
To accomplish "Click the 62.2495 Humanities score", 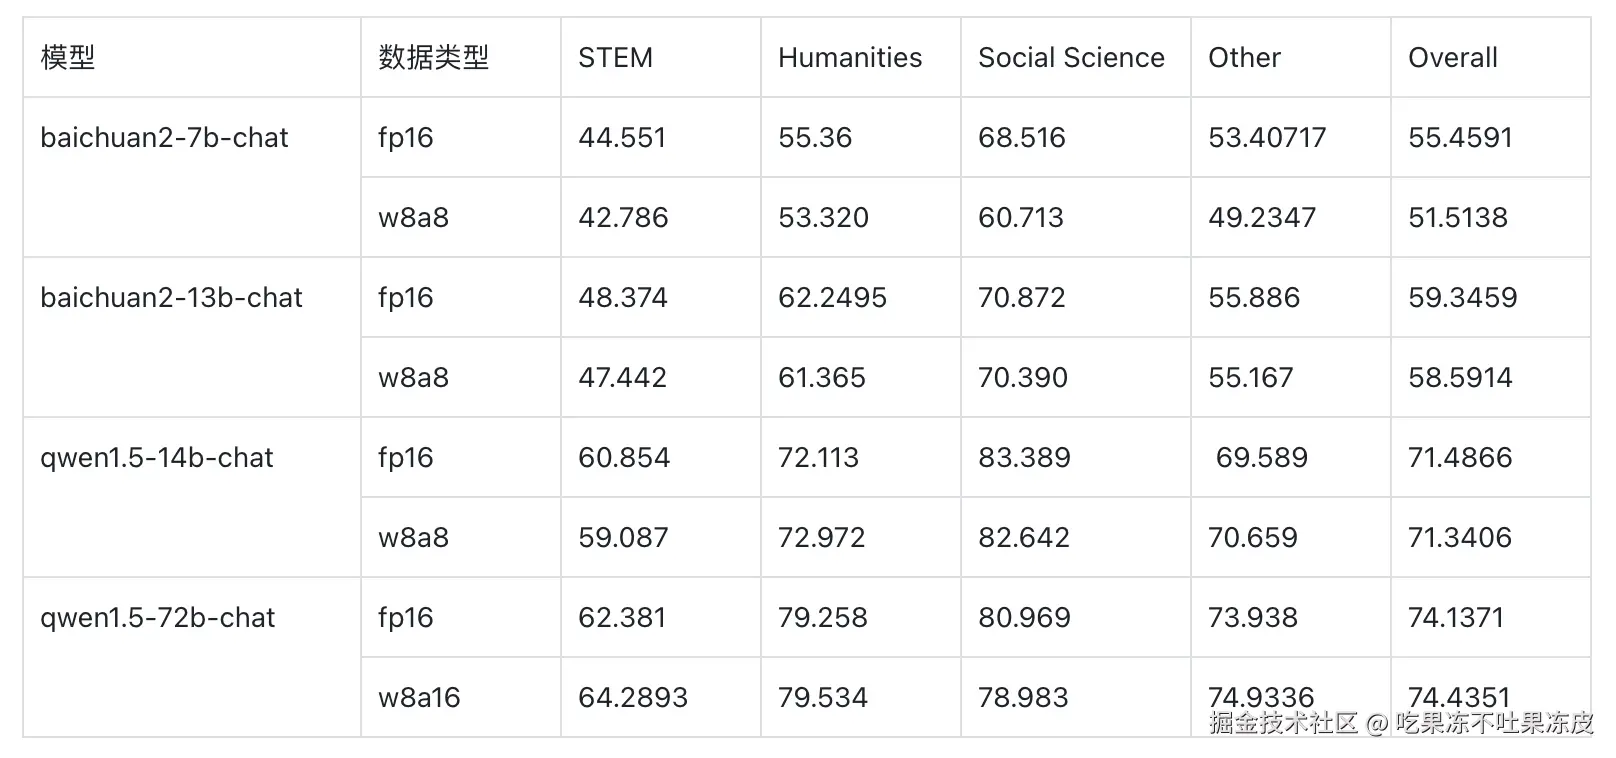I will tap(832, 298).
